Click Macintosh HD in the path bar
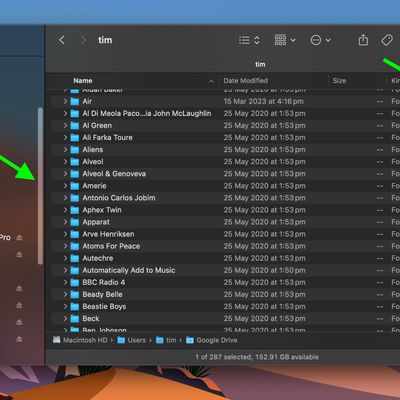 pyautogui.click(x=80, y=340)
